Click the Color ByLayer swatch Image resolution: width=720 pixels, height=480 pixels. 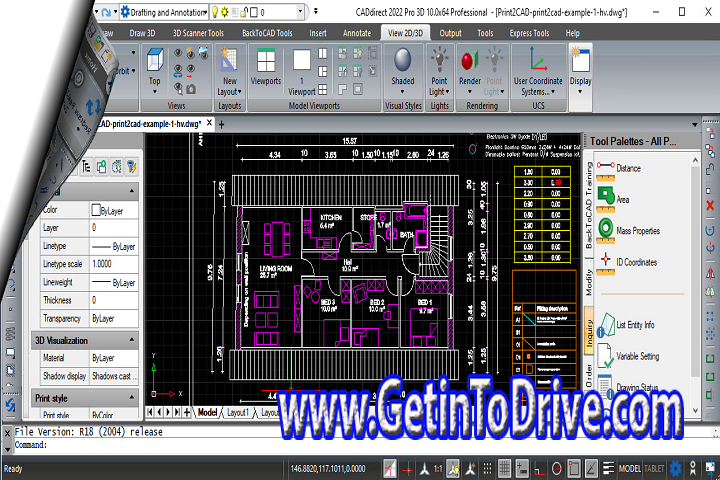[x=96, y=210]
